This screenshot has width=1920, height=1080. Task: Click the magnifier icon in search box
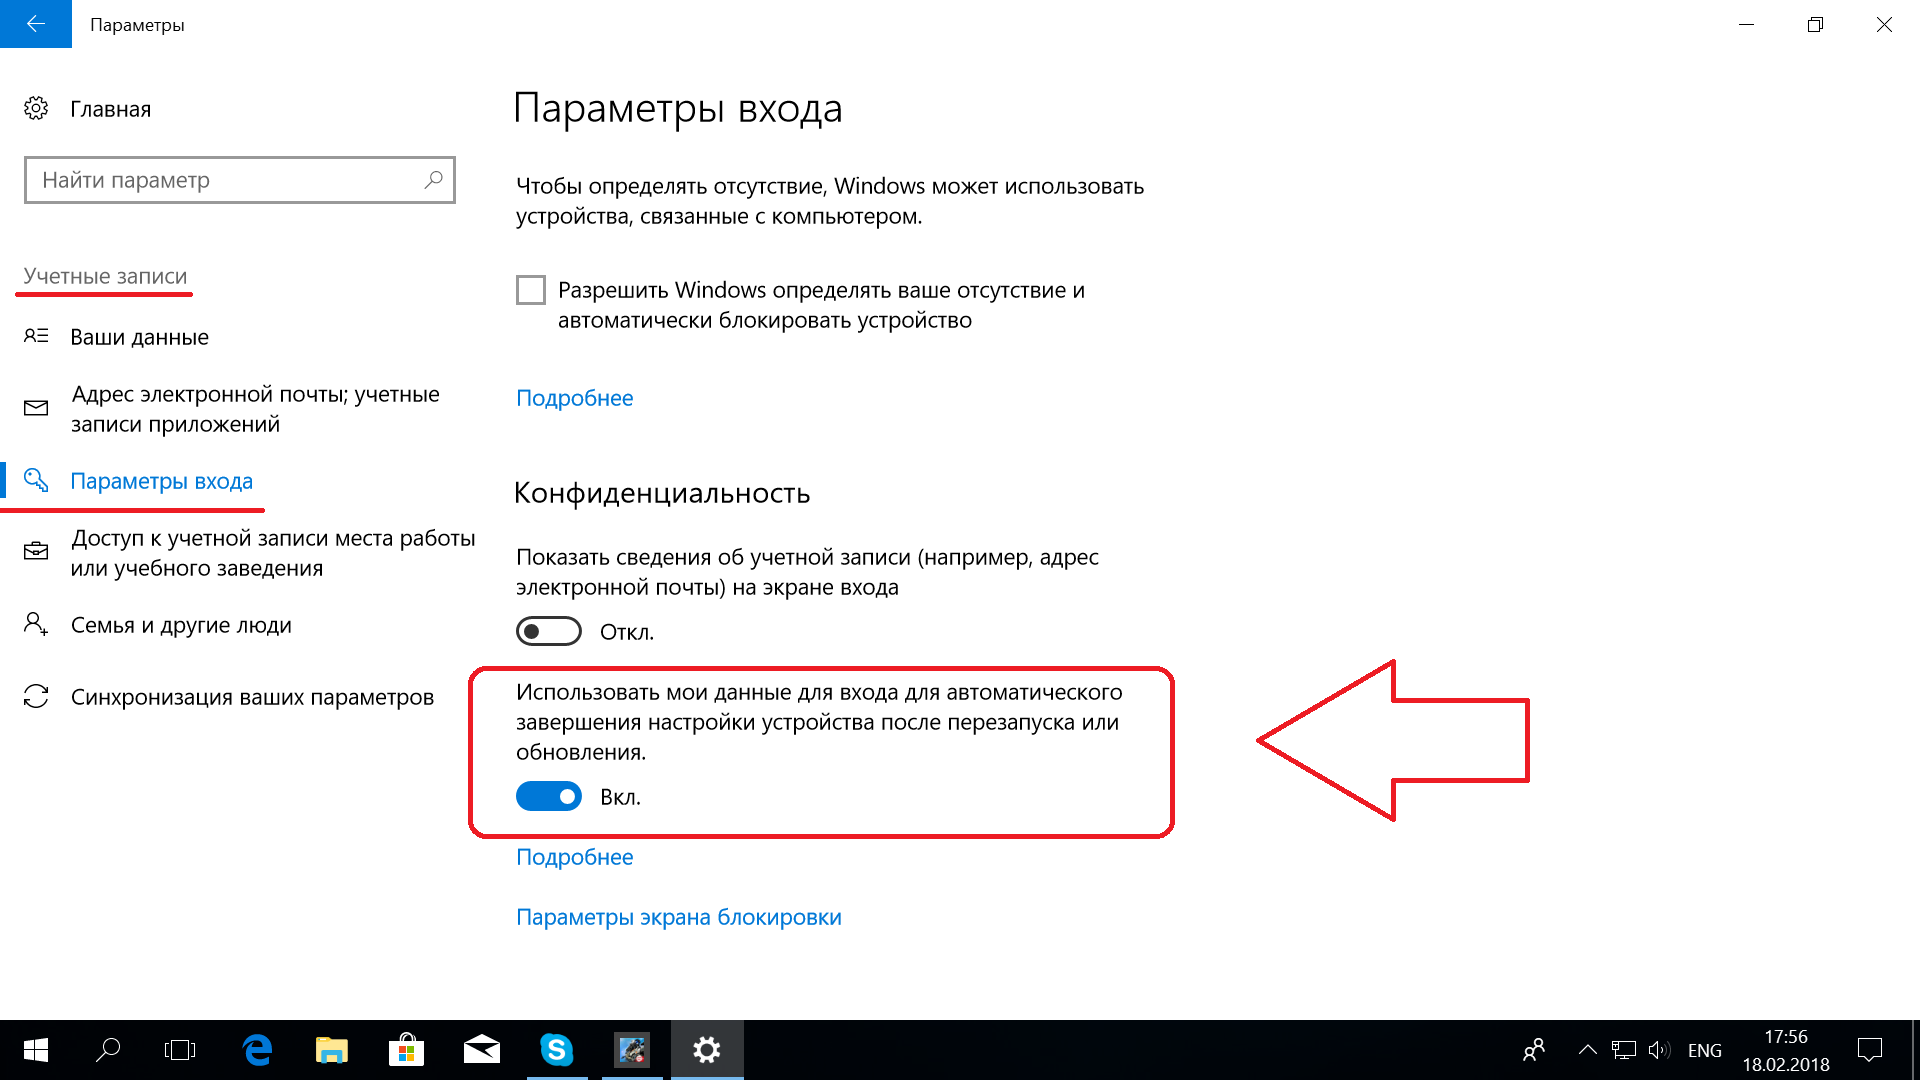[x=433, y=180]
